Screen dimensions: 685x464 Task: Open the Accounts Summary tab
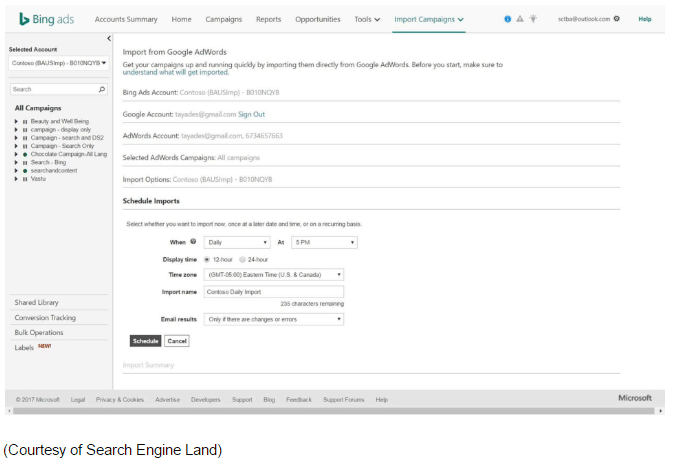point(126,19)
